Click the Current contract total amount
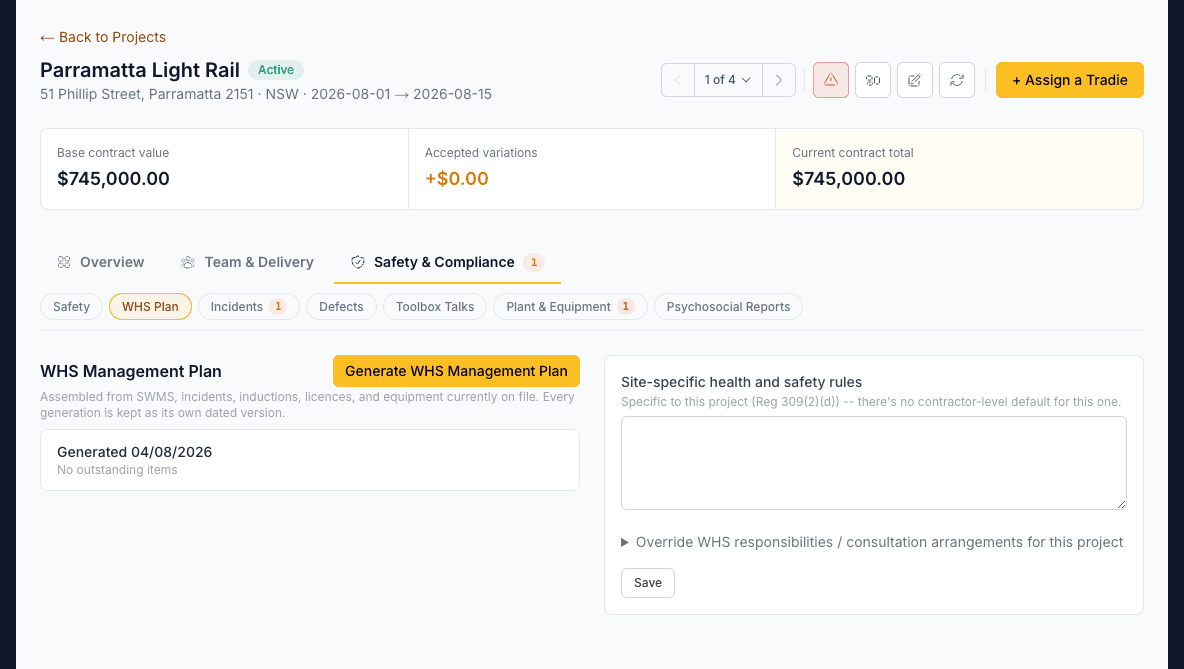1184x669 pixels. point(849,178)
